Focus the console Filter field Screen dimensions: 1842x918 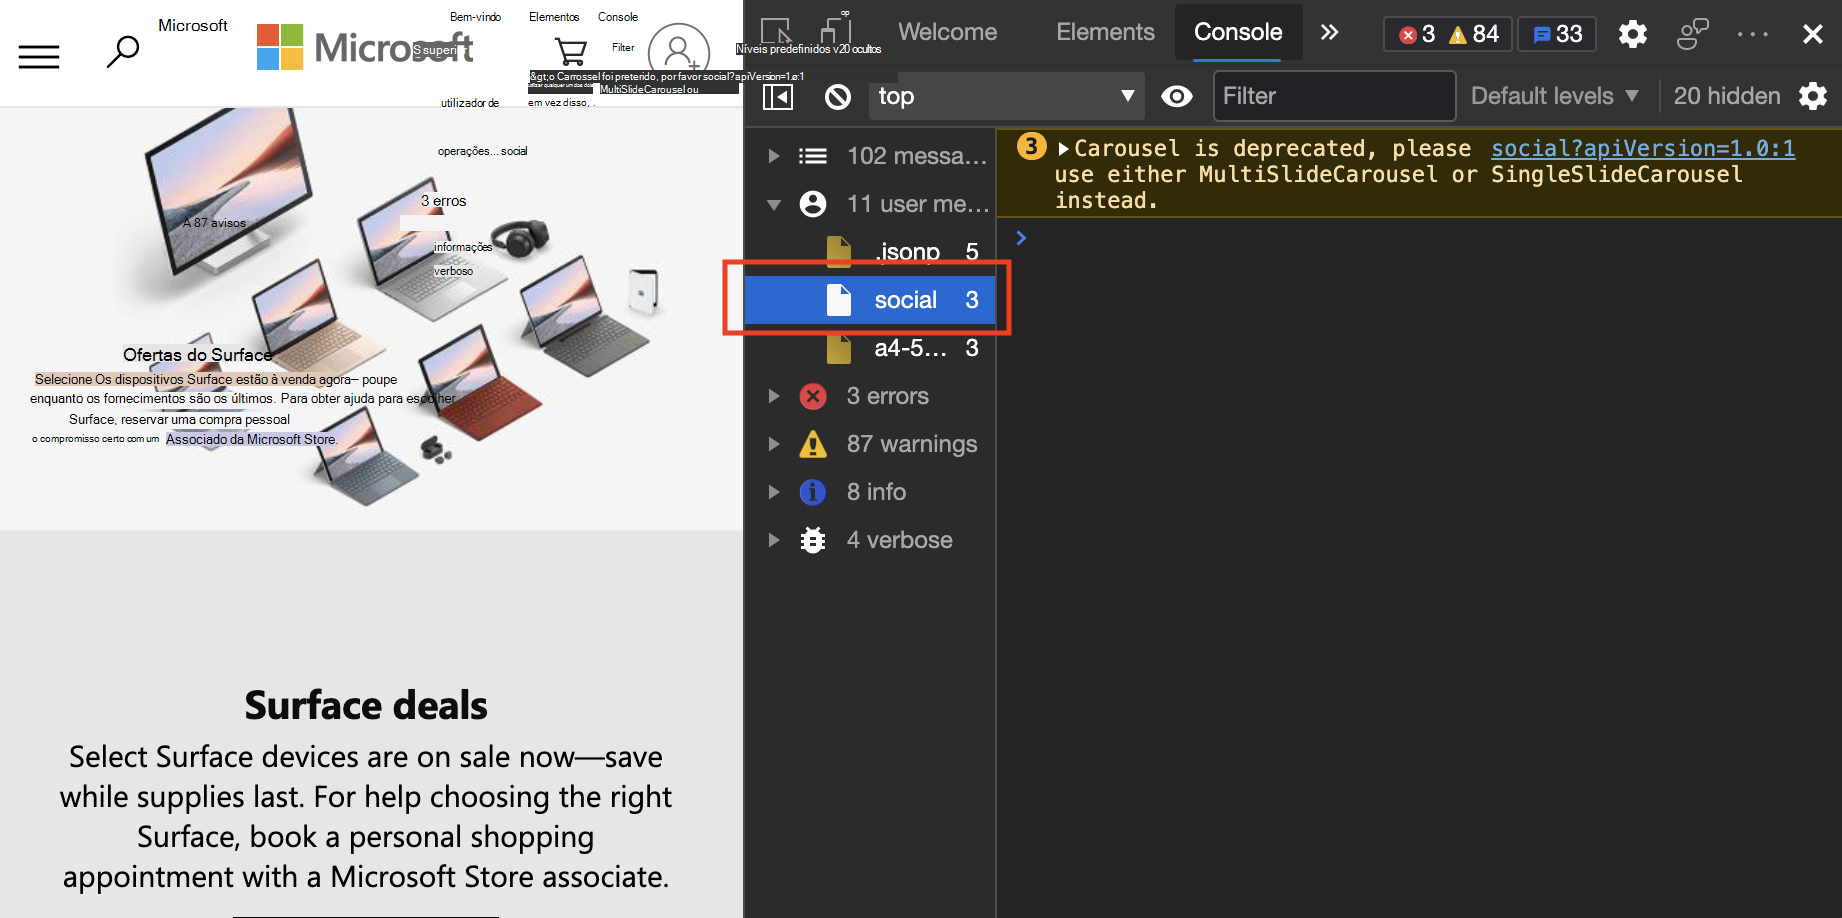[1334, 96]
